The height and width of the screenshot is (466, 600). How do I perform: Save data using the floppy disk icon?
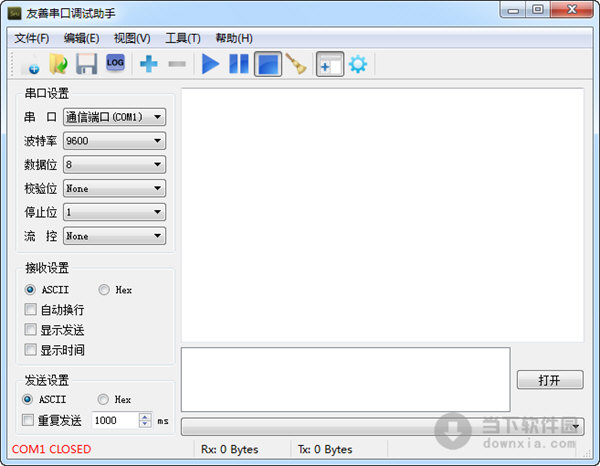coord(86,64)
